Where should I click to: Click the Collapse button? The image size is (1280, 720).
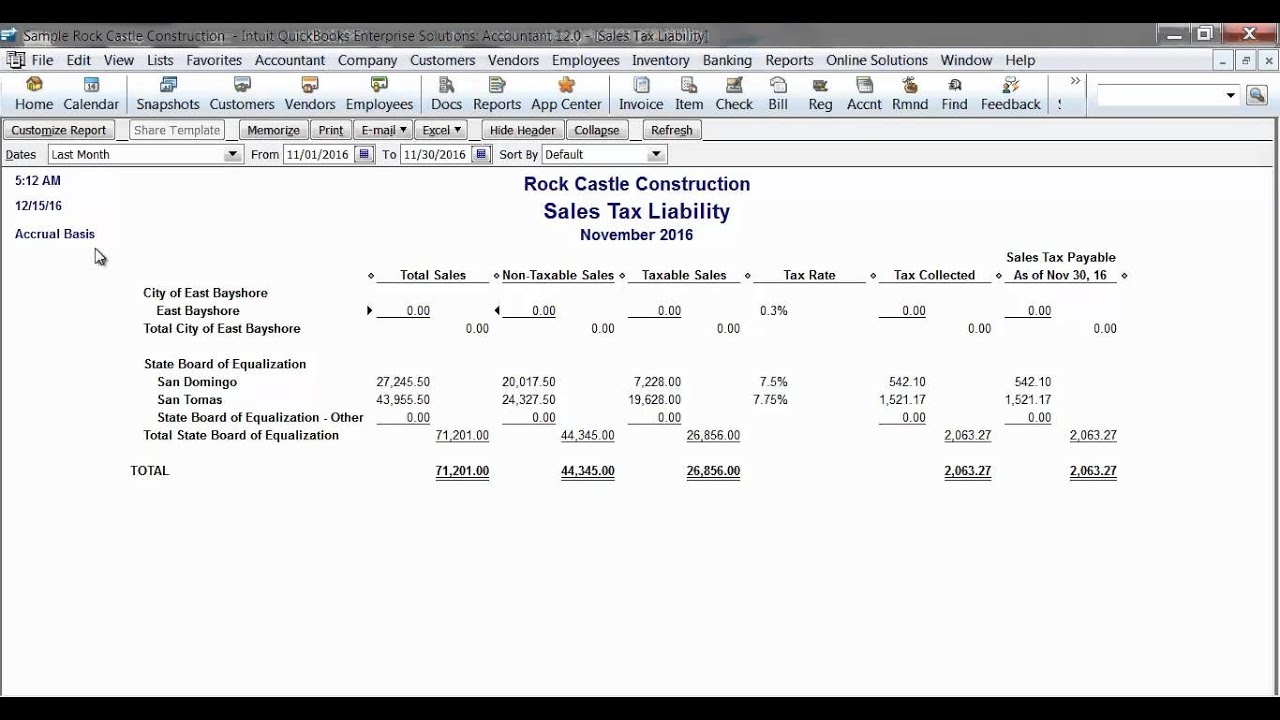(597, 130)
